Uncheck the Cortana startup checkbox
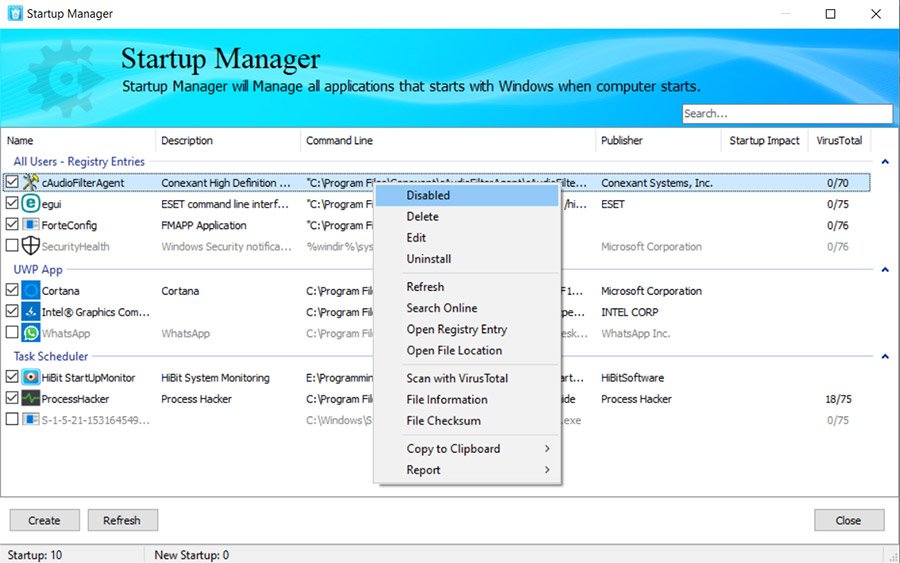This screenshot has width=900, height=563. click(x=11, y=290)
